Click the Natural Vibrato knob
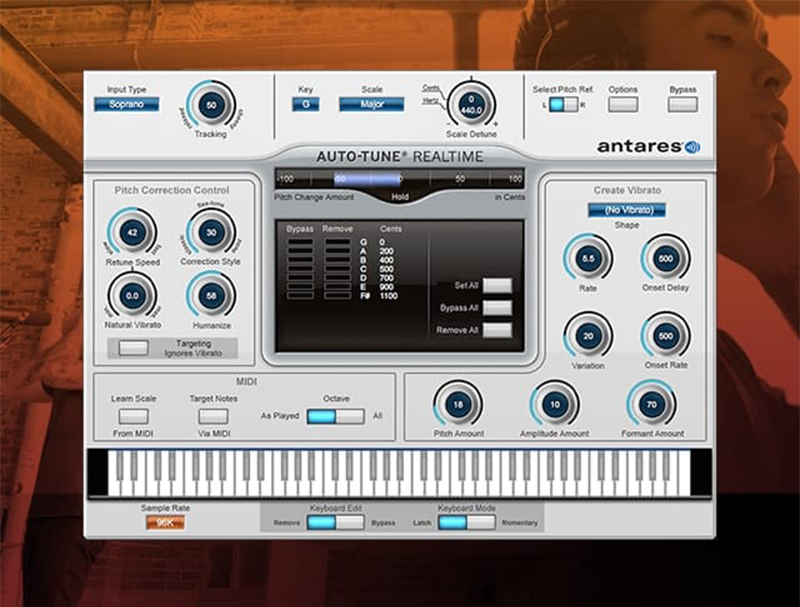The height and width of the screenshot is (607, 800). [x=132, y=296]
